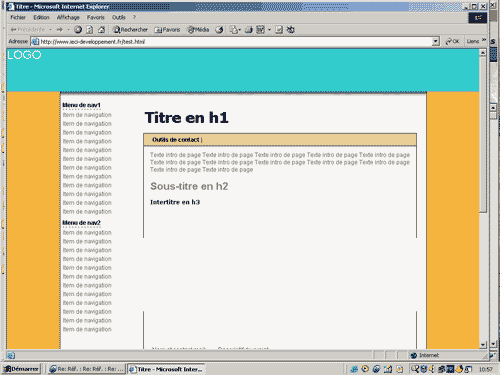Open the Outils menu
Viewport: 500px width, 375px height.
click(119, 17)
